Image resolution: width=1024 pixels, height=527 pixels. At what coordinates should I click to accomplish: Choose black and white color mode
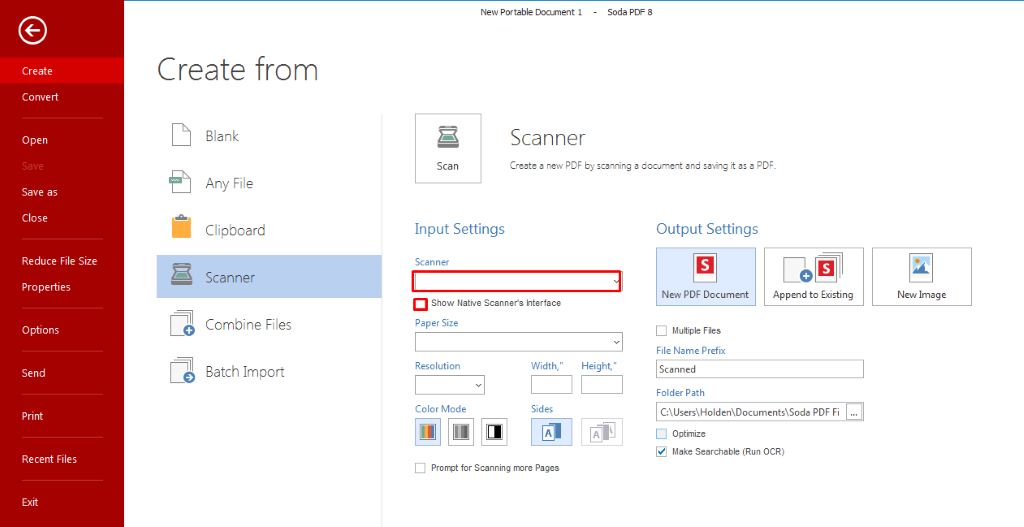(494, 432)
